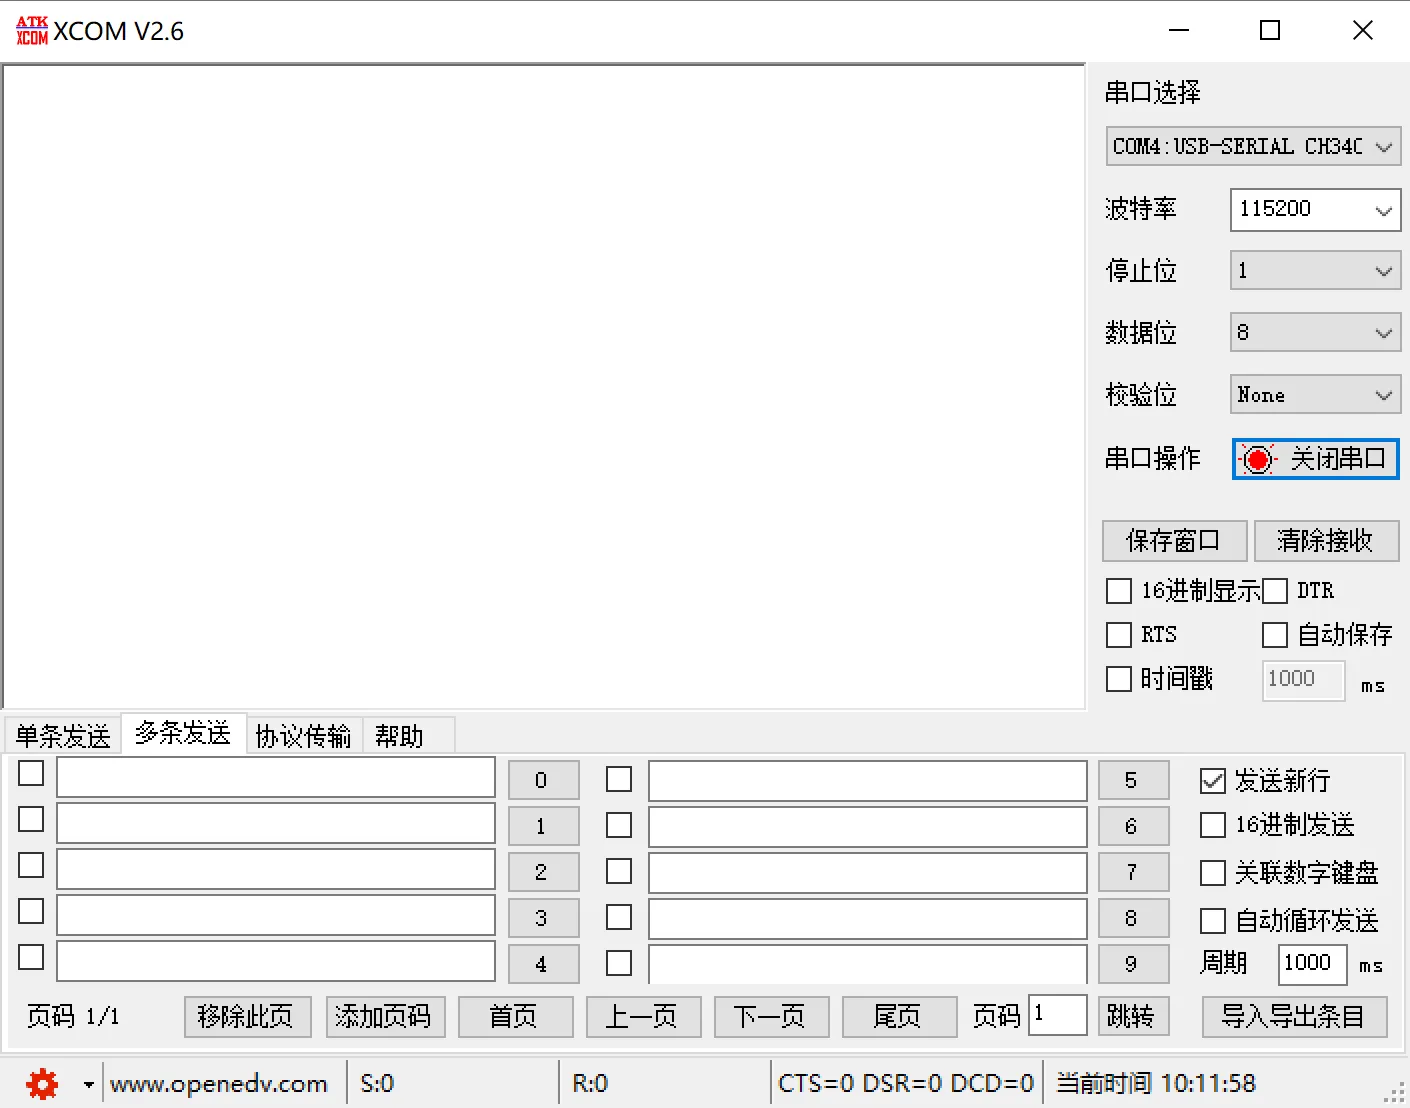Click the S:0 sent counter
This screenshot has height=1108, width=1410.
point(377,1084)
